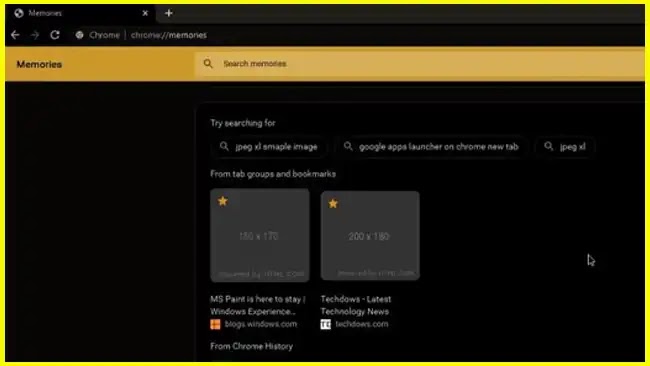
Task: Search suggestion 'jpeg xl smaple image'
Action: tap(269, 147)
